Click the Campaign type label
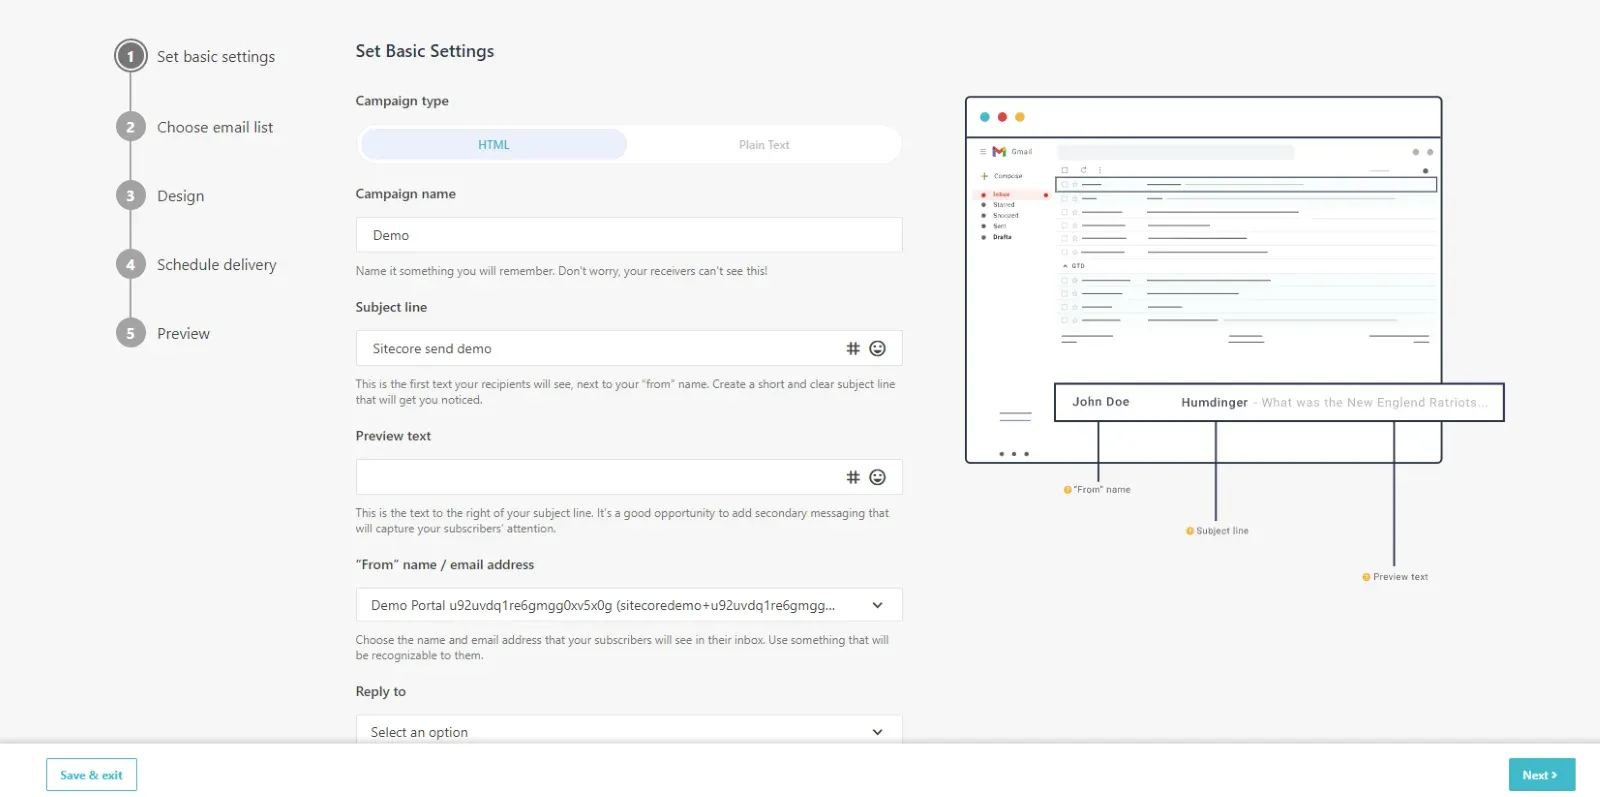Screen dimensions: 1600x797 tap(402, 101)
